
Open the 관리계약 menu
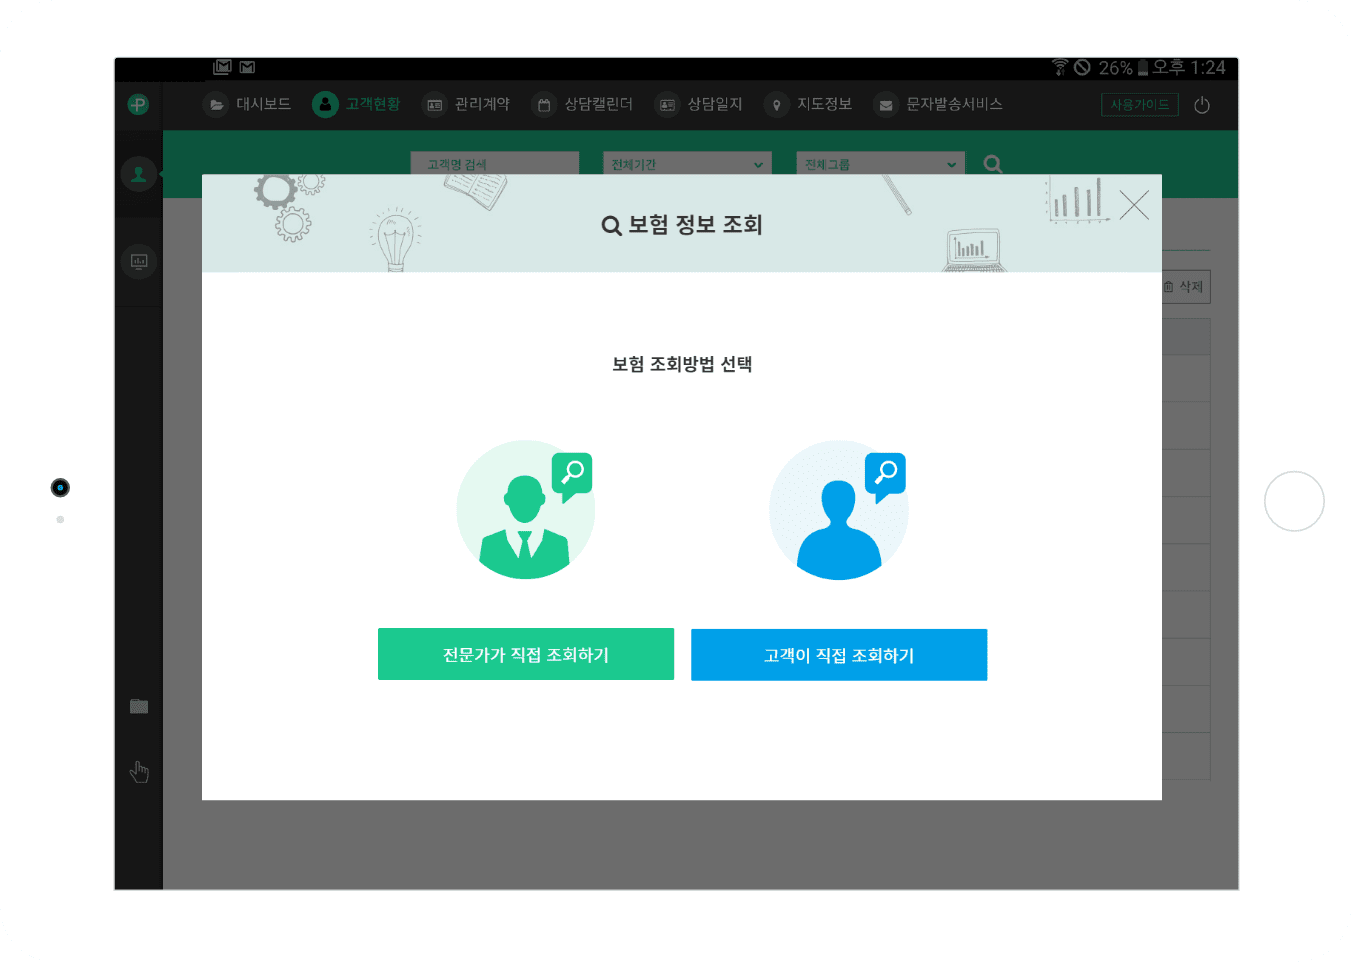pyautogui.click(x=482, y=104)
